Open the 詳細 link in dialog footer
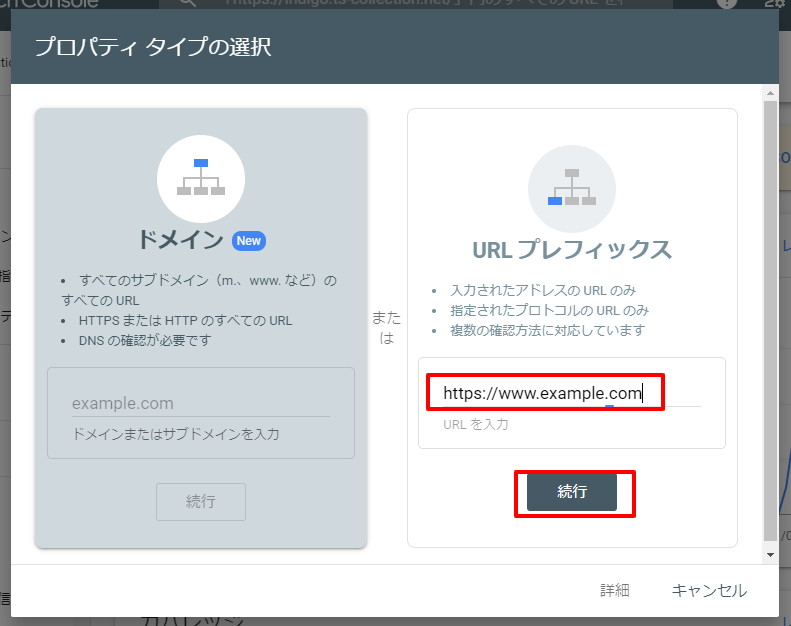 [x=614, y=591]
